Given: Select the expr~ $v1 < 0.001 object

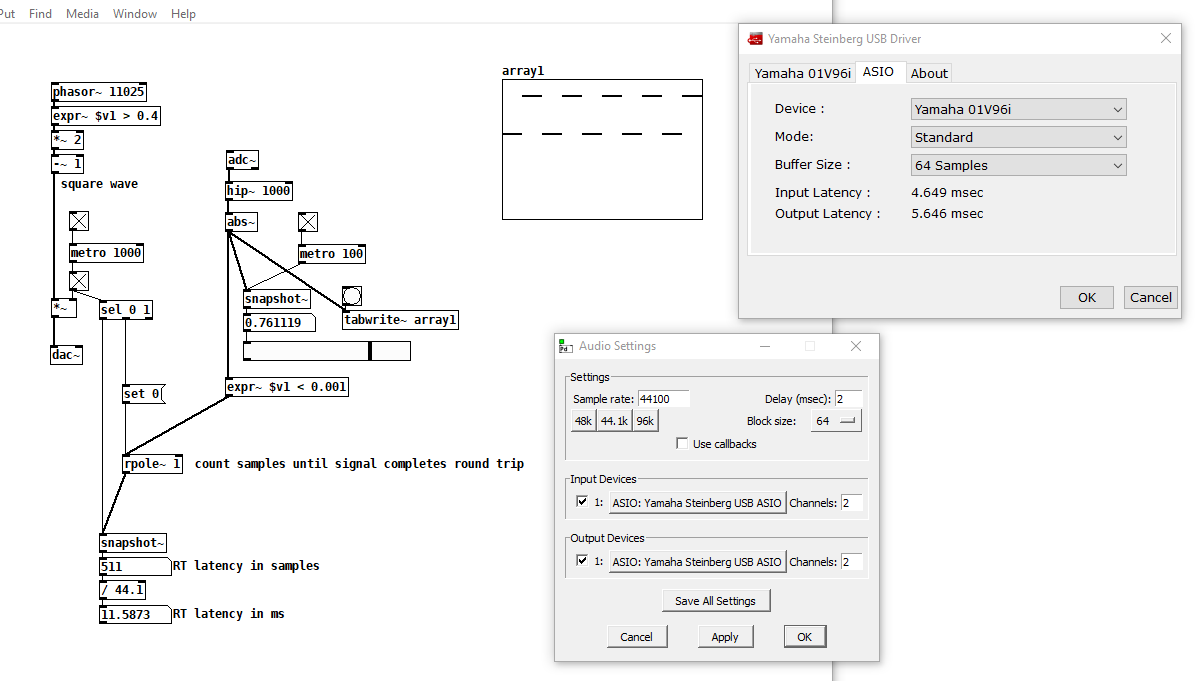Looking at the screenshot, I should [x=287, y=387].
